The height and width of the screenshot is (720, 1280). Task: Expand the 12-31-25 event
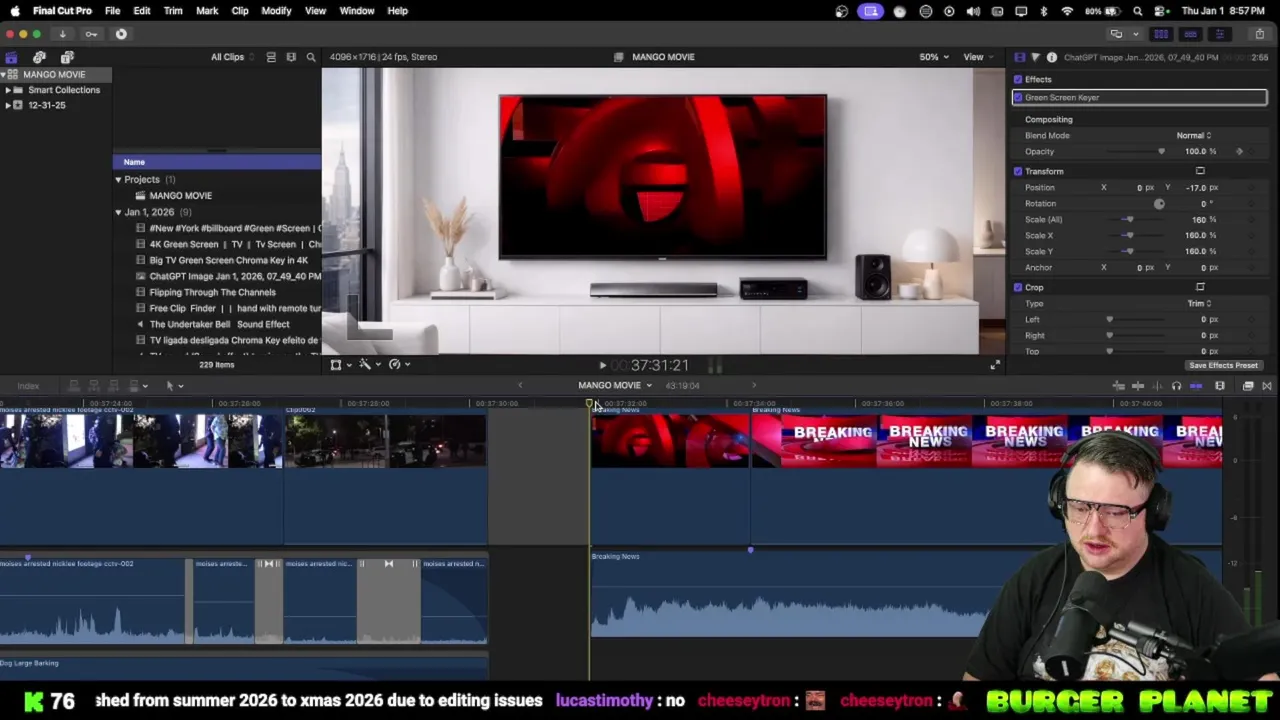8,105
